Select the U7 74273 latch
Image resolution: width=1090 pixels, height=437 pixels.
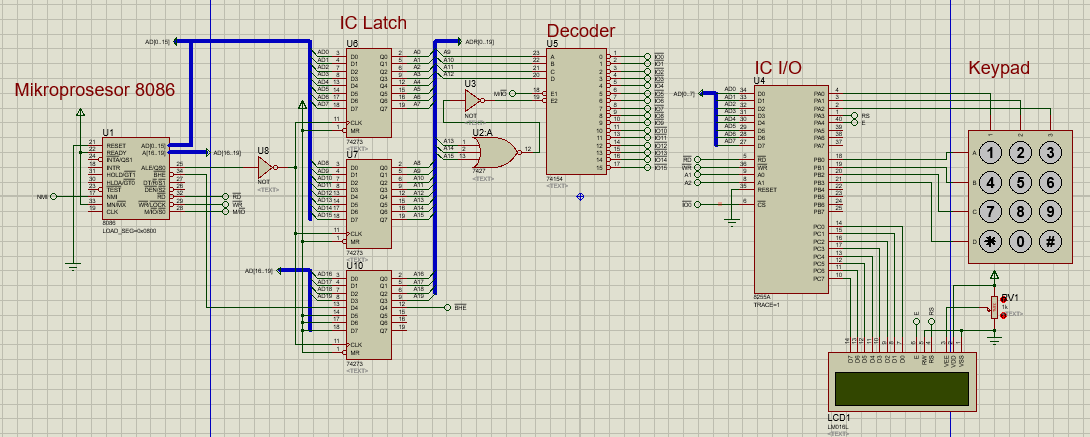pyautogui.click(x=368, y=204)
